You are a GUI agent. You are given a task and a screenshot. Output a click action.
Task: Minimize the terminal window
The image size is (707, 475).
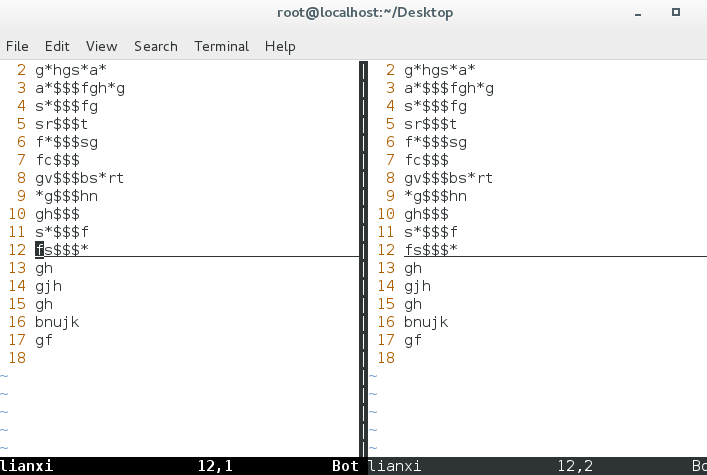point(638,13)
